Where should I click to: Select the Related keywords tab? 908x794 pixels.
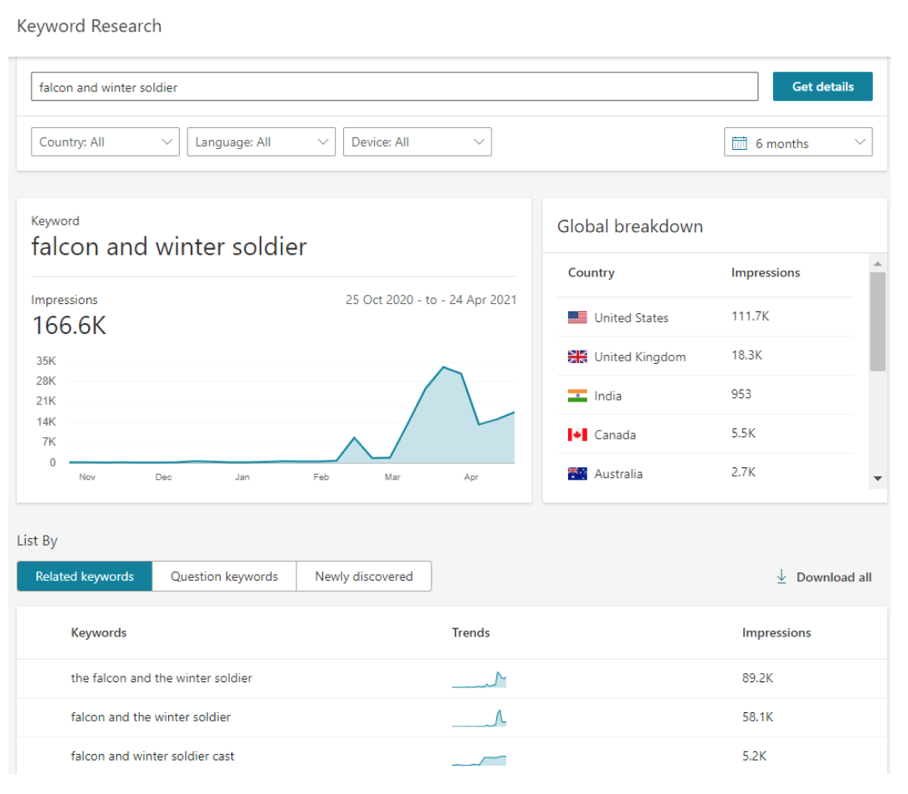(85, 576)
